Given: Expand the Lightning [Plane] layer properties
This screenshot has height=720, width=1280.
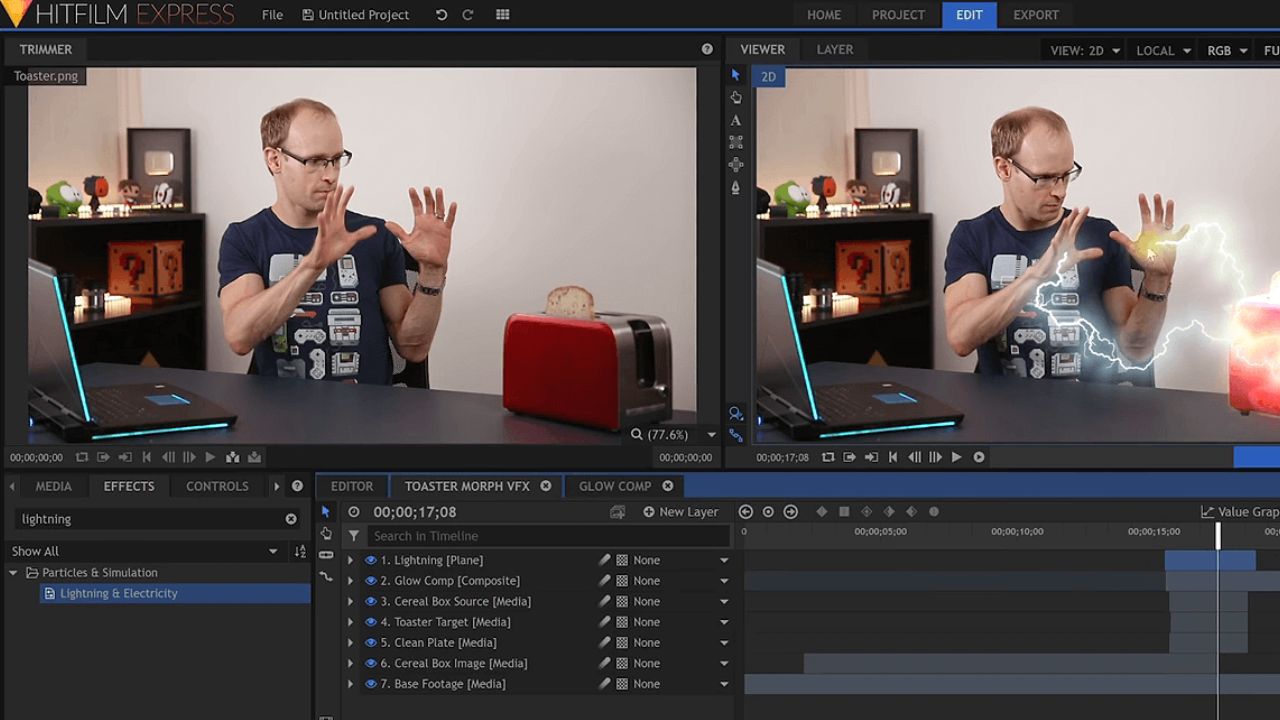Looking at the screenshot, I should coord(350,560).
